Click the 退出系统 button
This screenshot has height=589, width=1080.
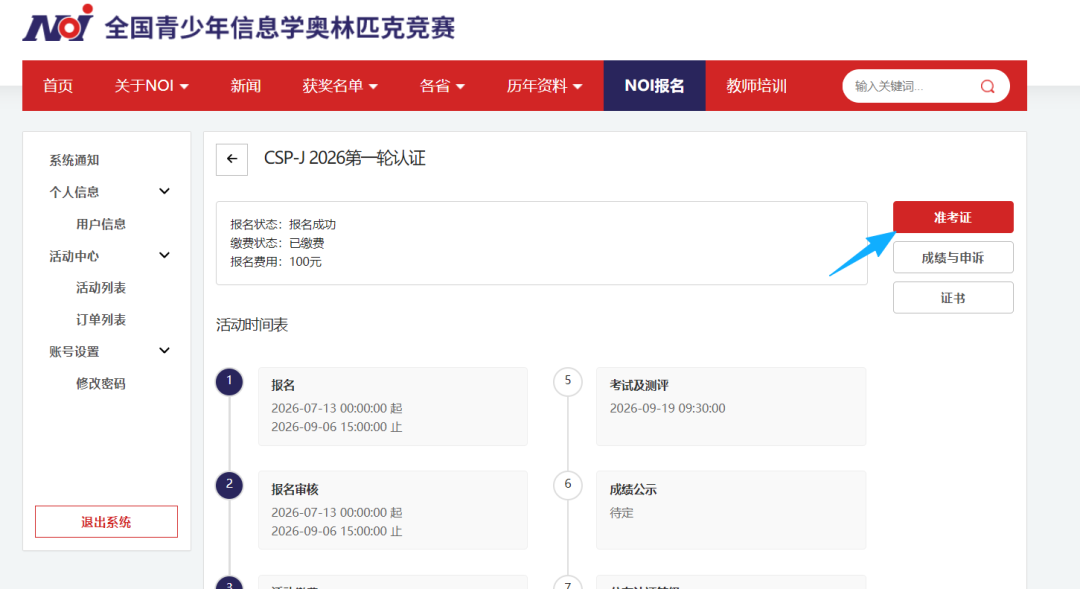(106, 521)
